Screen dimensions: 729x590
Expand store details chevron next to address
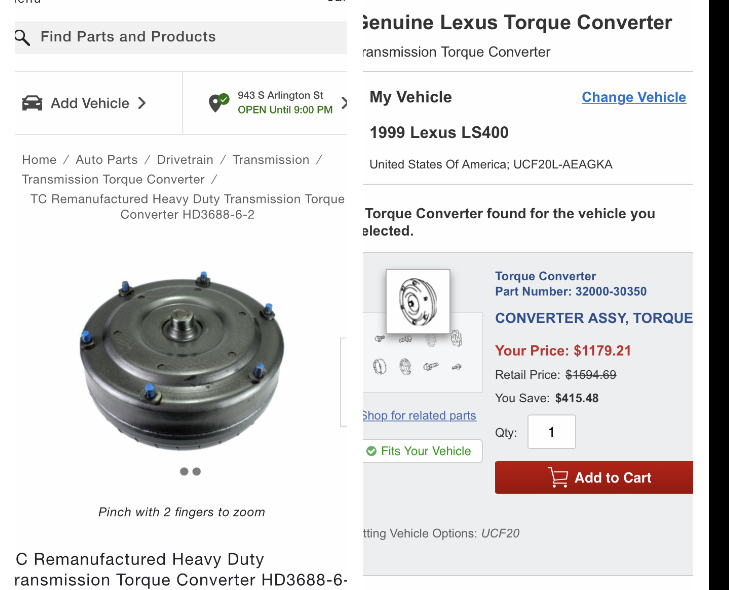pos(344,103)
